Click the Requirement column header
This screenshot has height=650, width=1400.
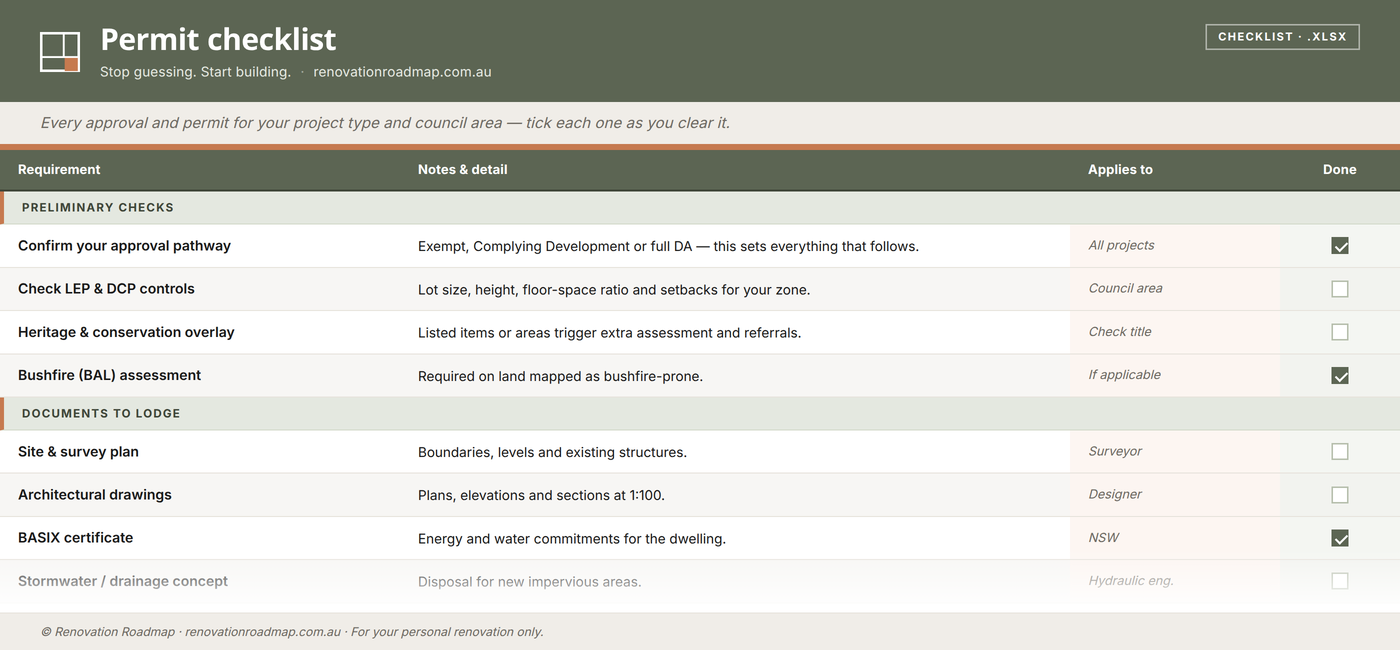59,170
